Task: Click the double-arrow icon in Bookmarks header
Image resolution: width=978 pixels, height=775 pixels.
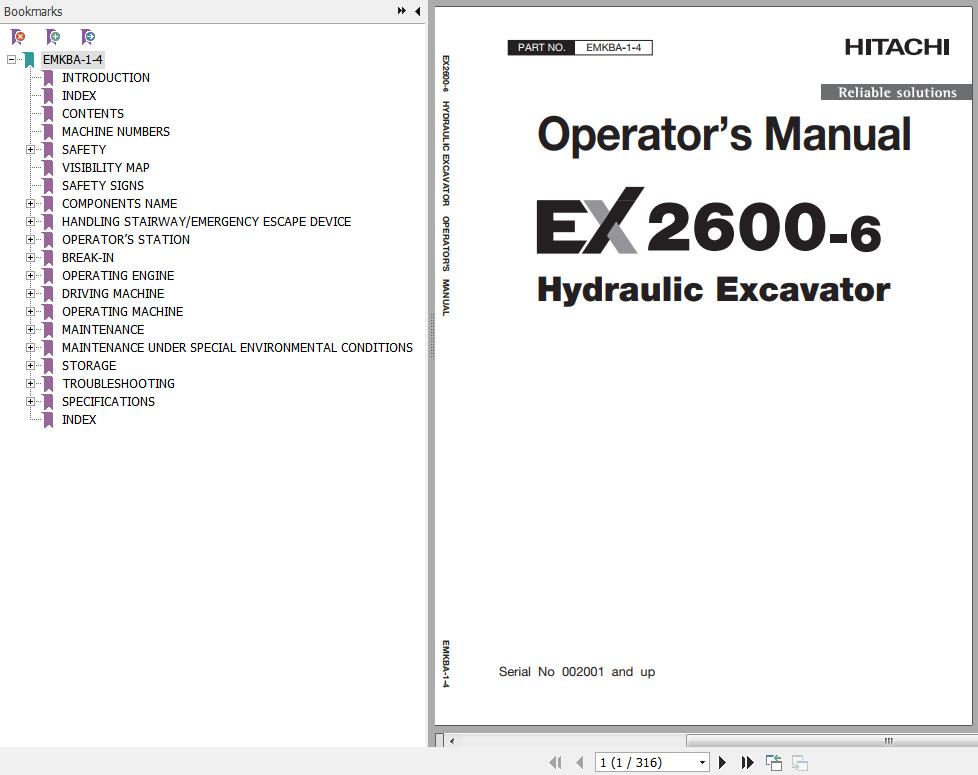Action: coord(402,11)
